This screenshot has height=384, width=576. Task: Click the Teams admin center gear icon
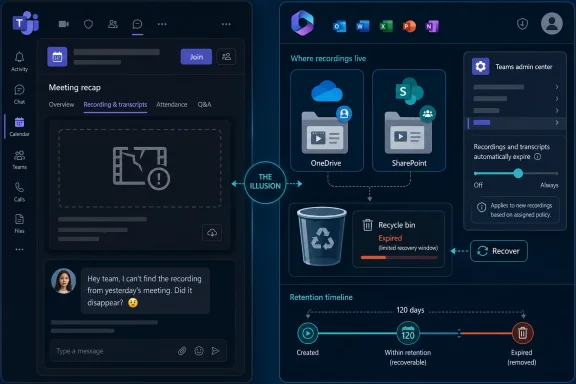tap(480, 67)
